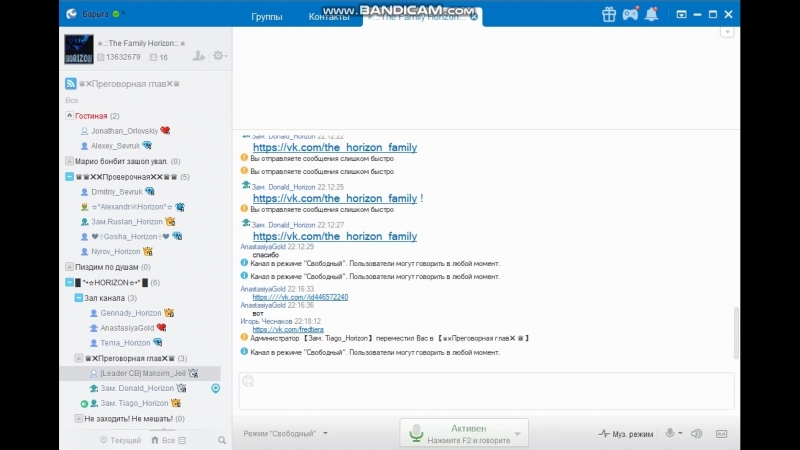Screen dimensions: 800x450
Task: Open https:////vk.com//id446572240 link
Action: (x=300, y=297)
